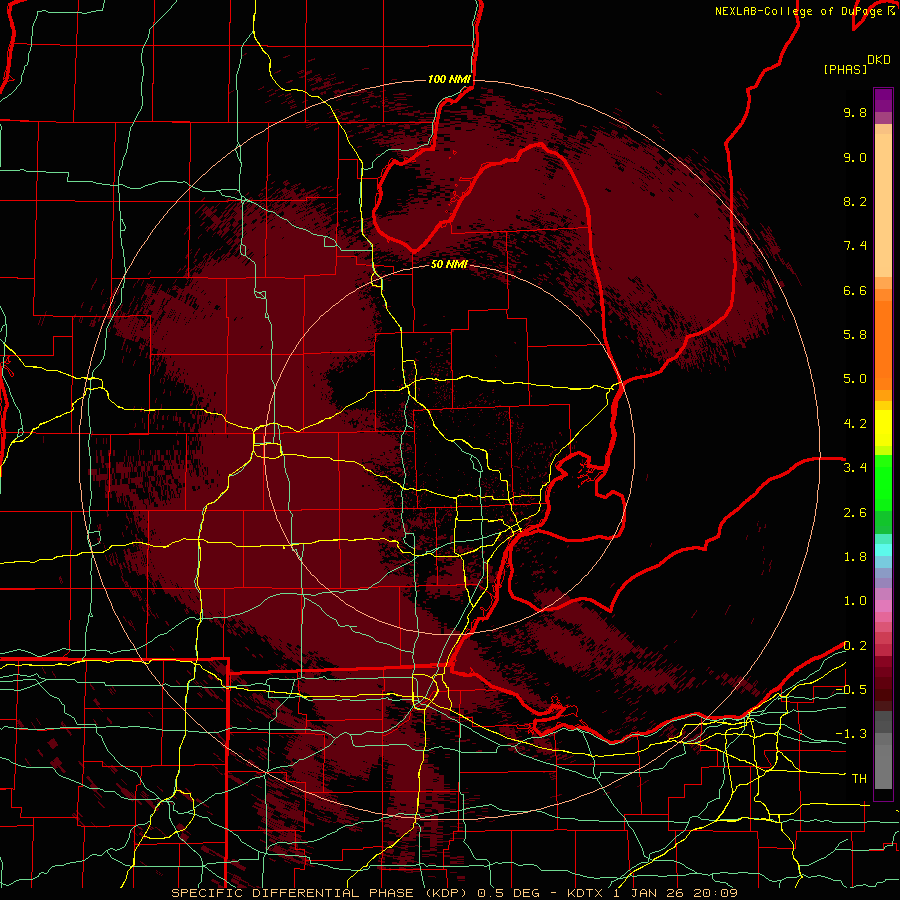This screenshot has height=900, width=900.
Task: Pick the bright green segment of the color bar
Action: (x=883, y=485)
